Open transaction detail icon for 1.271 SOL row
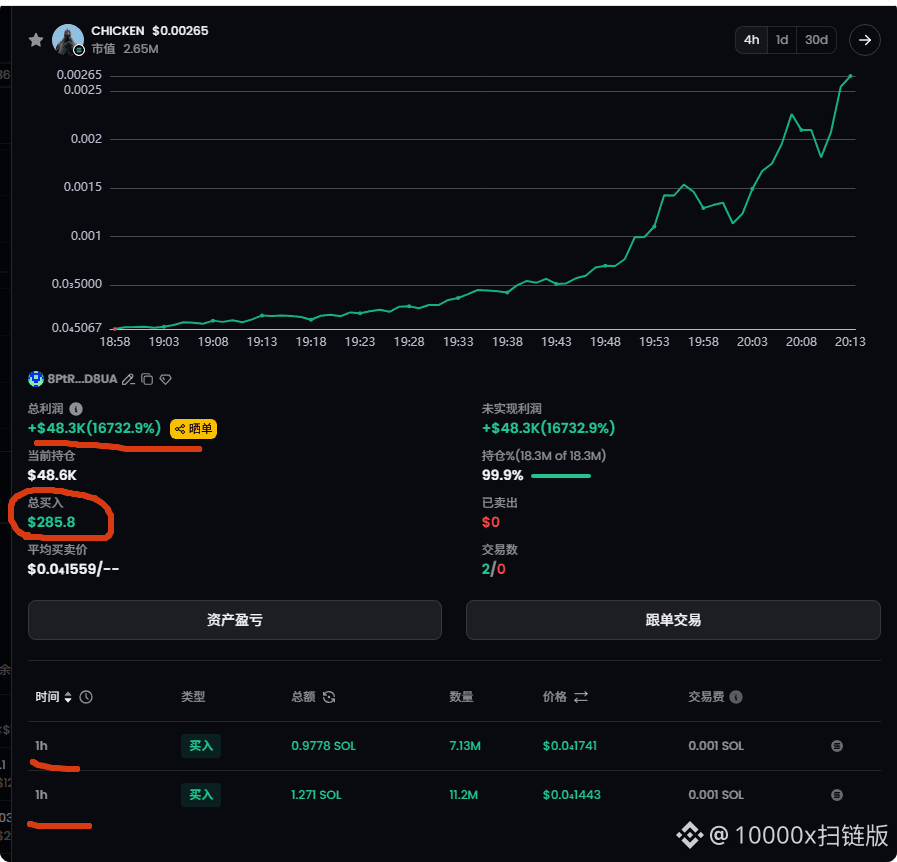897x862 pixels. pyautogui.click(x=836, y=795)
